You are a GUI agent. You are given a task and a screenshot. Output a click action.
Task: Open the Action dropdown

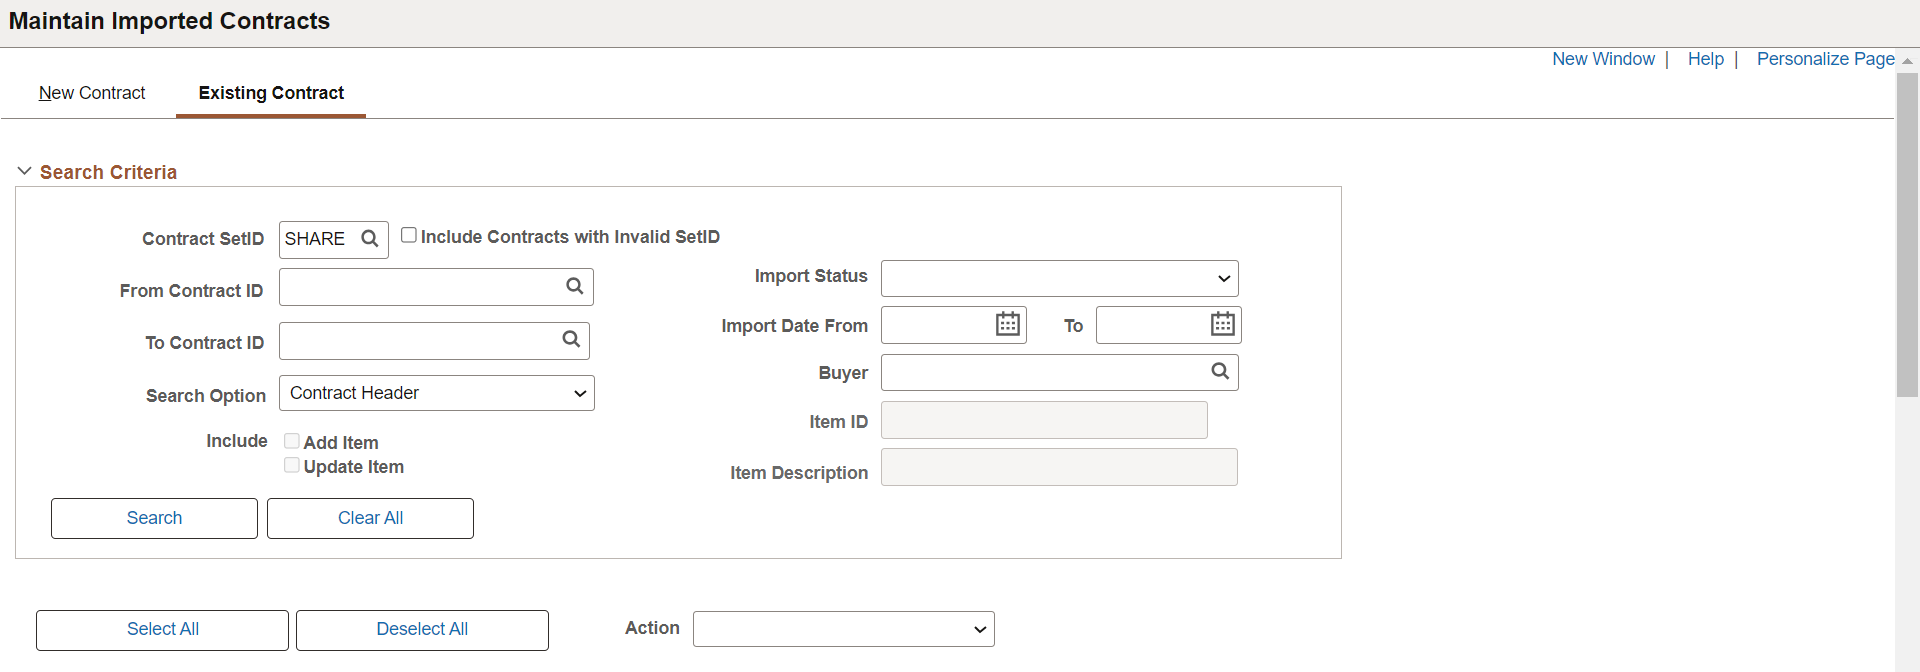click(x=844, y=629)
